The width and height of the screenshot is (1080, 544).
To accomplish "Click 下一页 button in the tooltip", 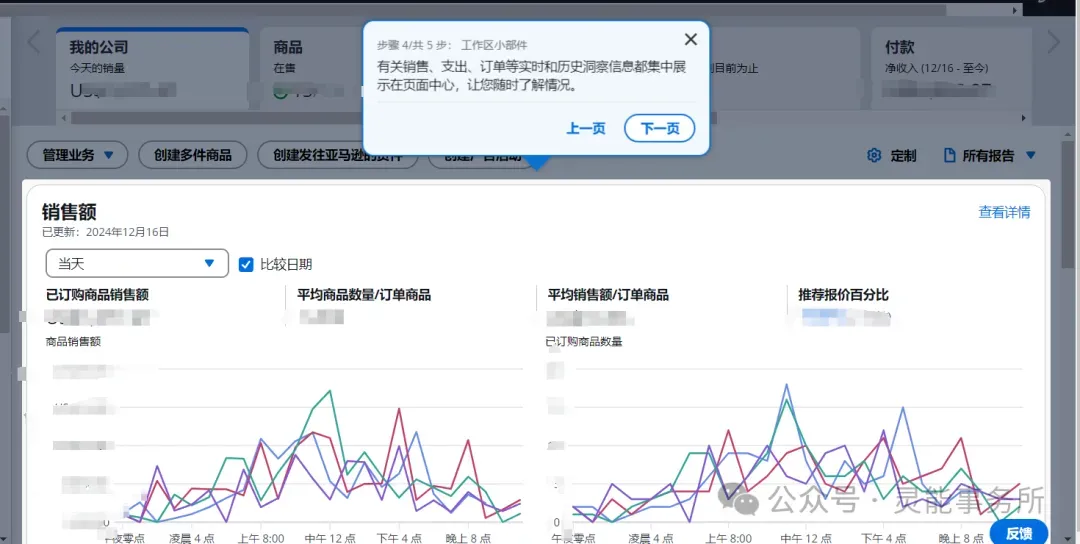I will 659,128.
